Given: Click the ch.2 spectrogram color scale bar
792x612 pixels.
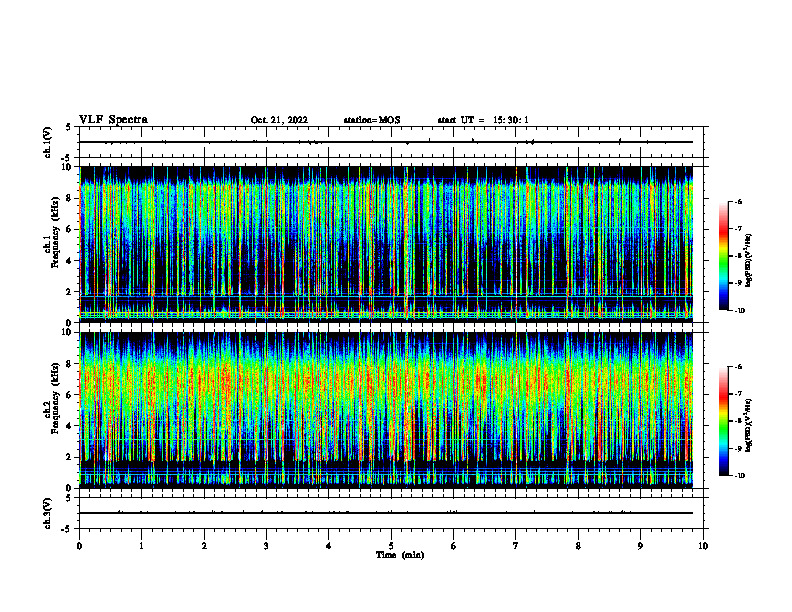Looking at the screenshot, I should click(x=724, y=421).
